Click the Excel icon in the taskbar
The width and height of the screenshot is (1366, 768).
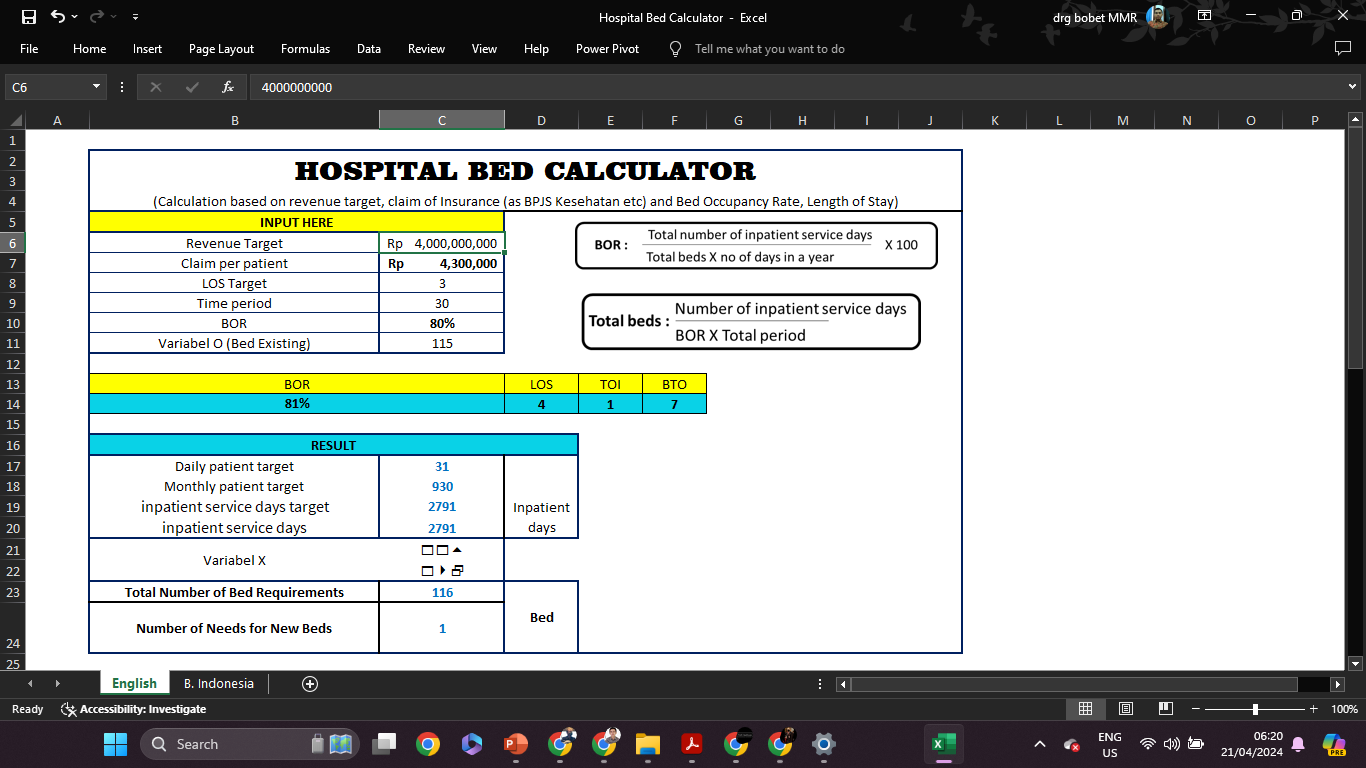[942, 744]
